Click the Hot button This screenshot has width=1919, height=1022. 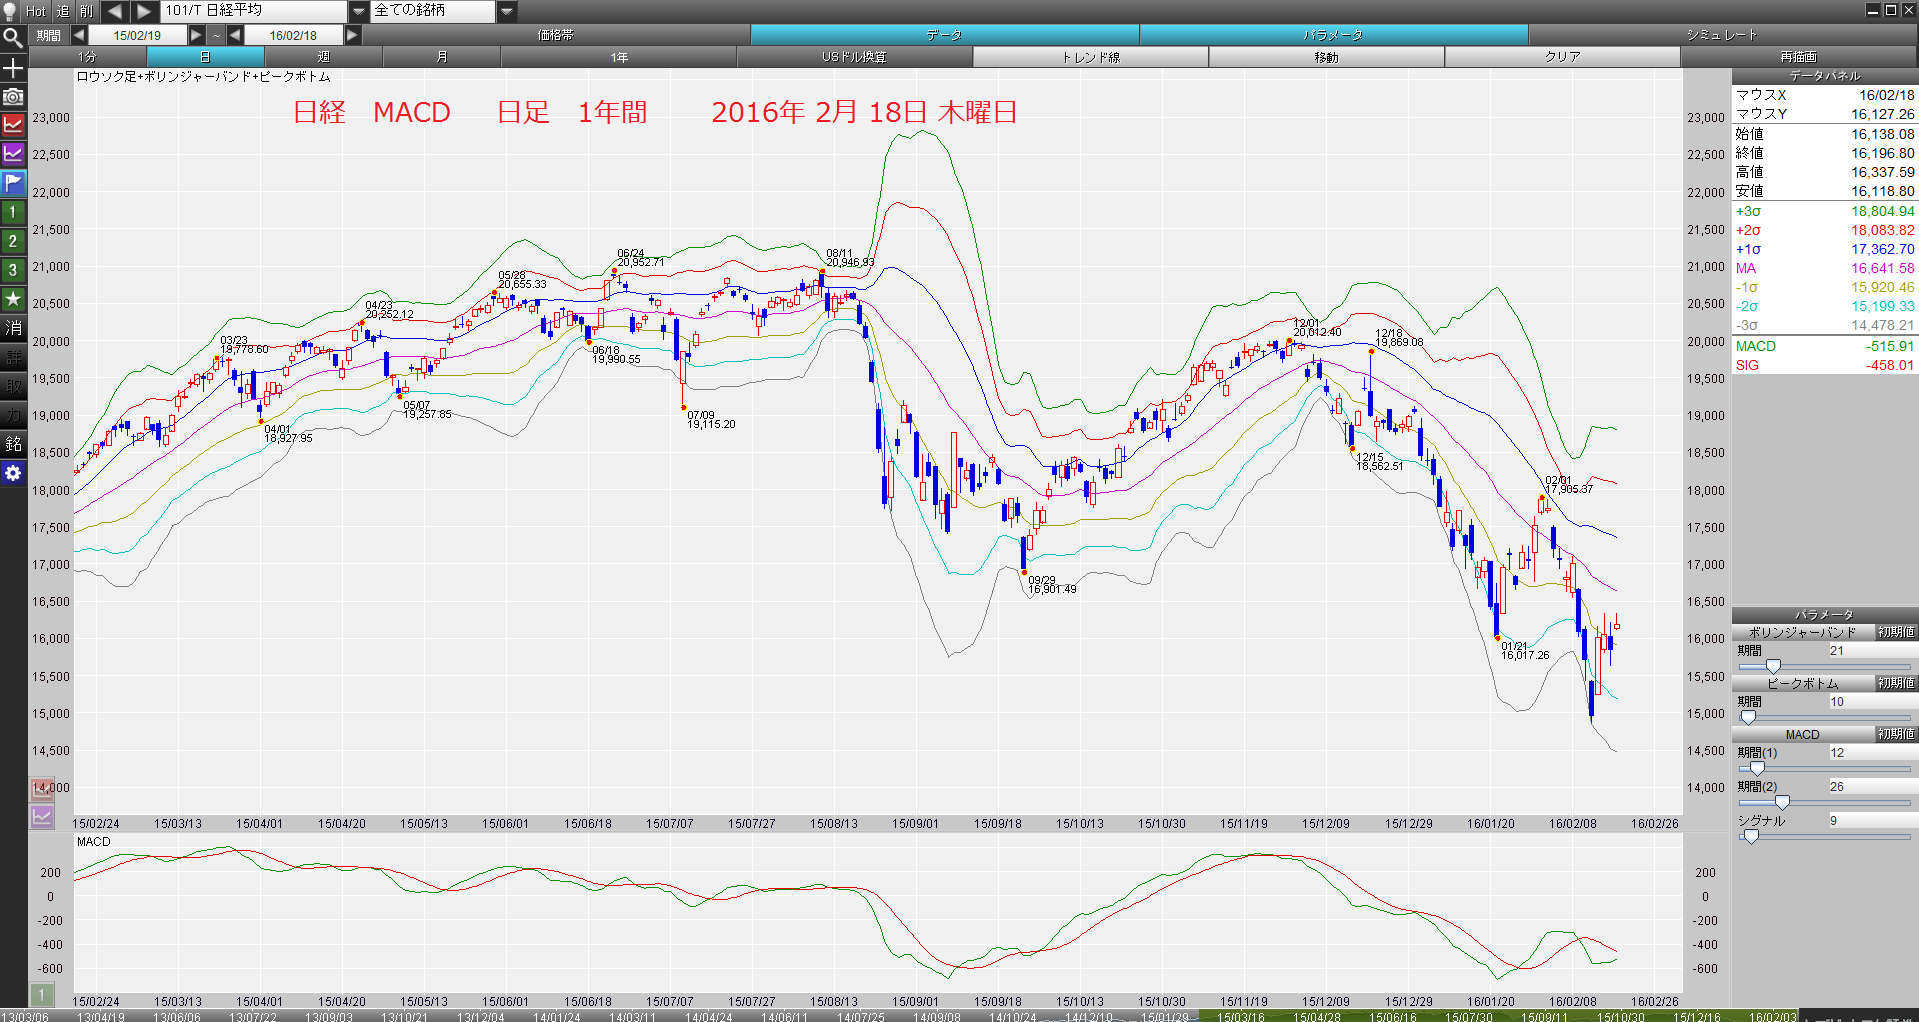coord(36,11)
